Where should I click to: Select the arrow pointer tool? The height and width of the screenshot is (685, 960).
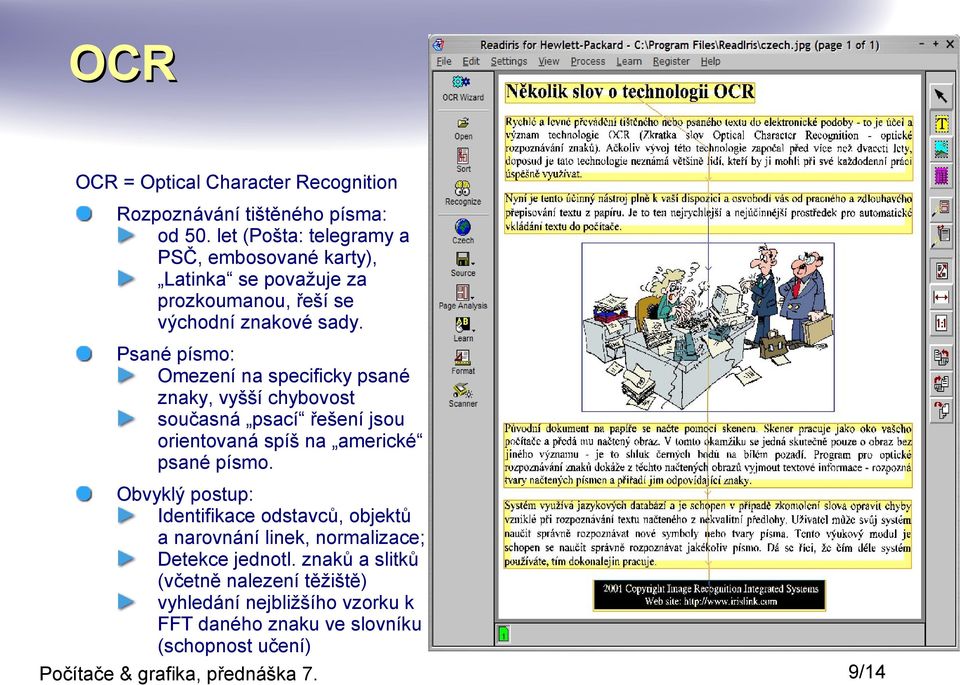(x=941, y=96)
